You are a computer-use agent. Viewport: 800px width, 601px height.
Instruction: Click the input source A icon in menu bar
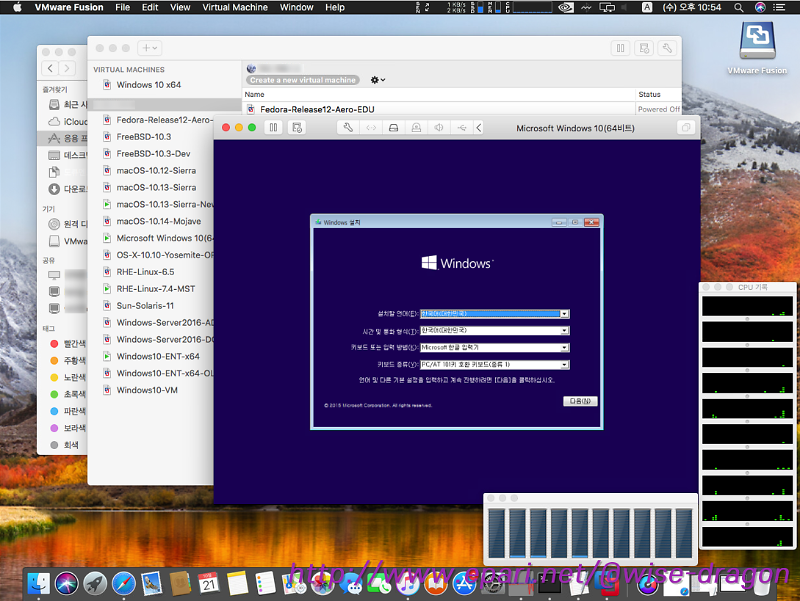[646, 7]
